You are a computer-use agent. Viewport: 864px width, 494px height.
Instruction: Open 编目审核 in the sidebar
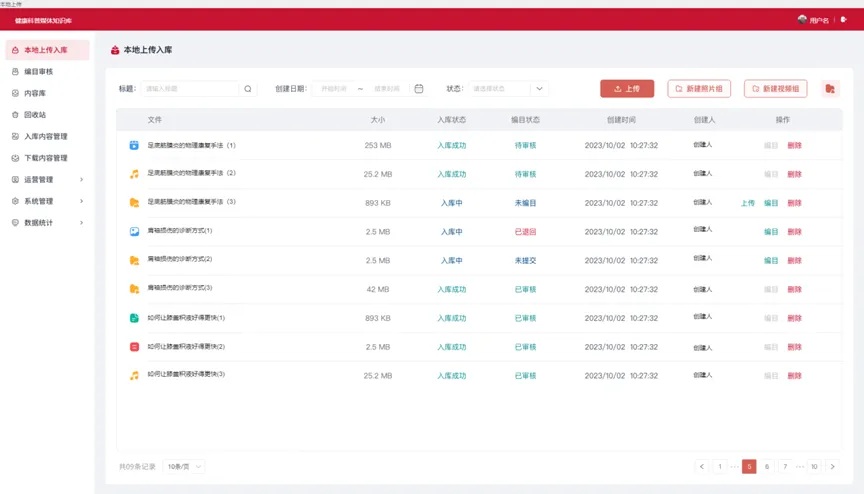[x=38, y=72]
